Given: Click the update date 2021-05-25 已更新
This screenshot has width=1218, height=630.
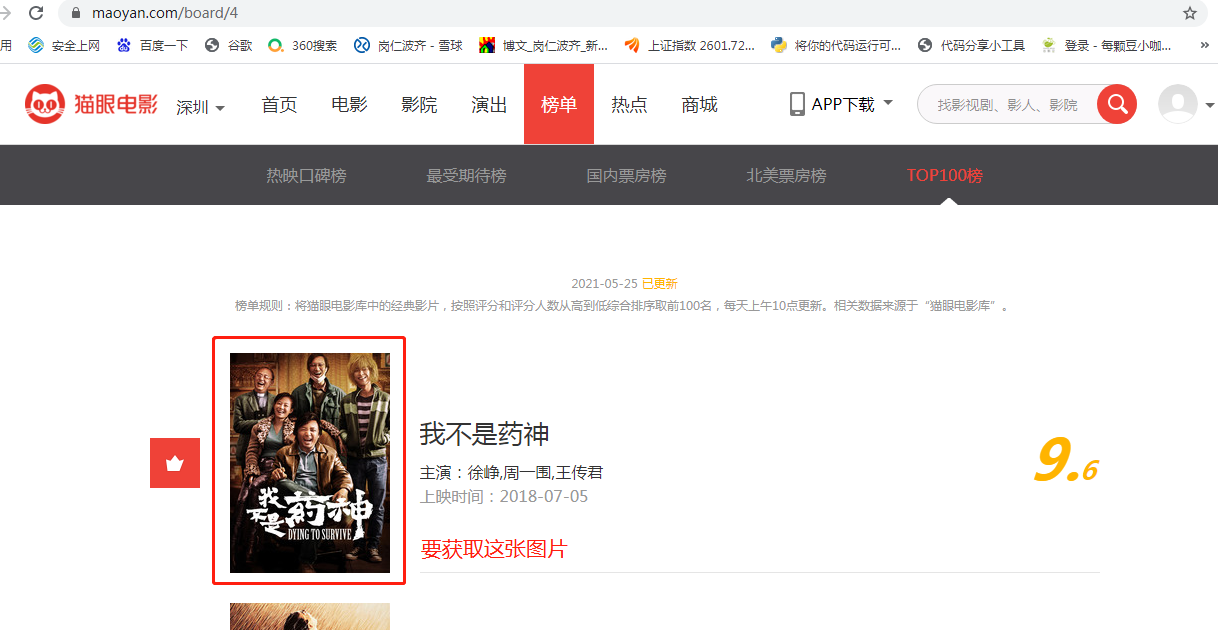Looking at the screenshot, I should coord(624,284).
